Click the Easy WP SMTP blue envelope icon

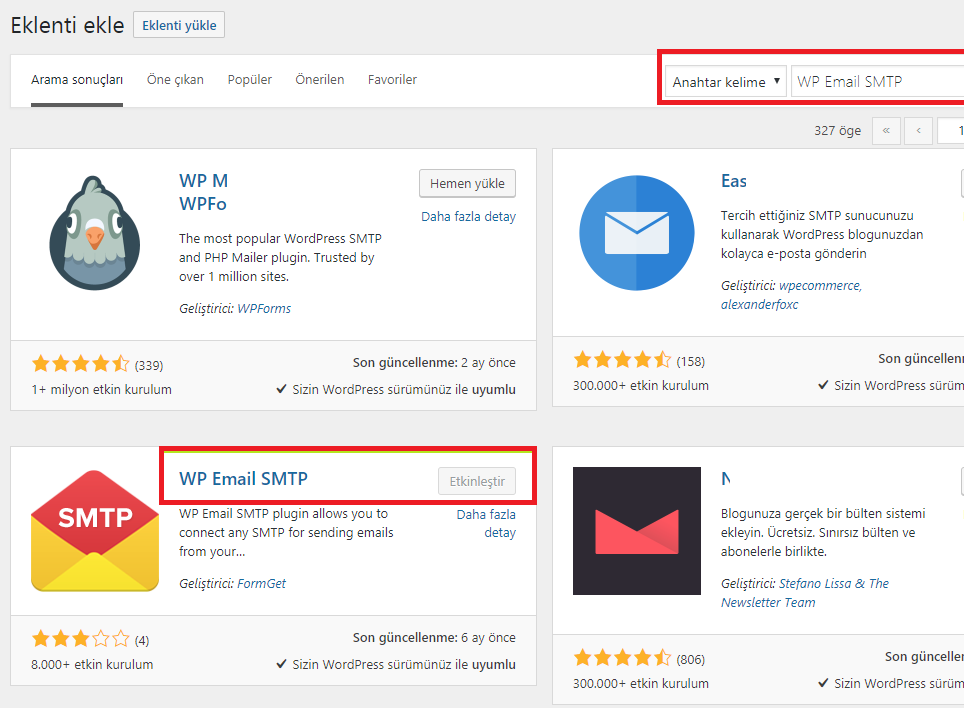tap(636, 233)
